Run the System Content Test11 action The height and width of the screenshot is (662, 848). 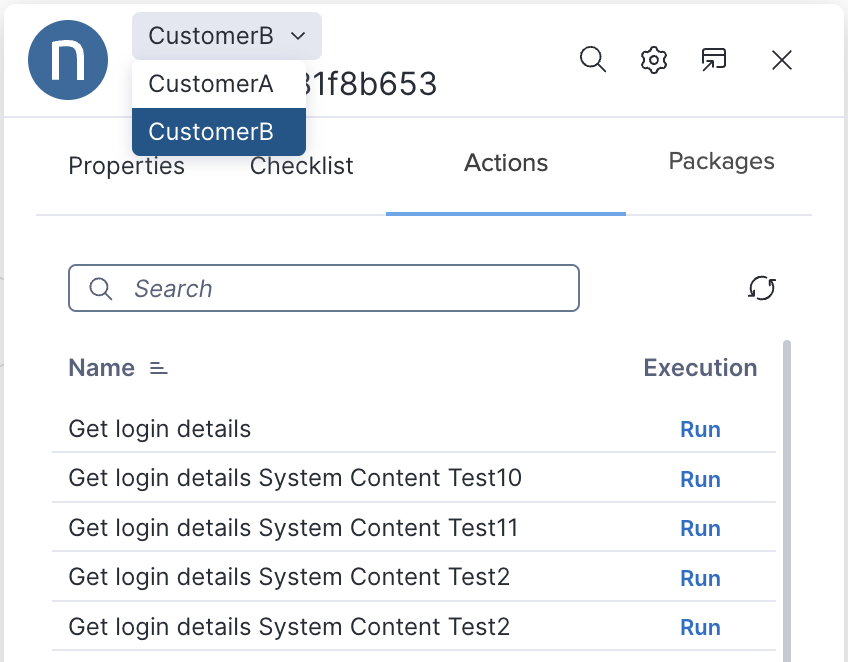(700, 528)
